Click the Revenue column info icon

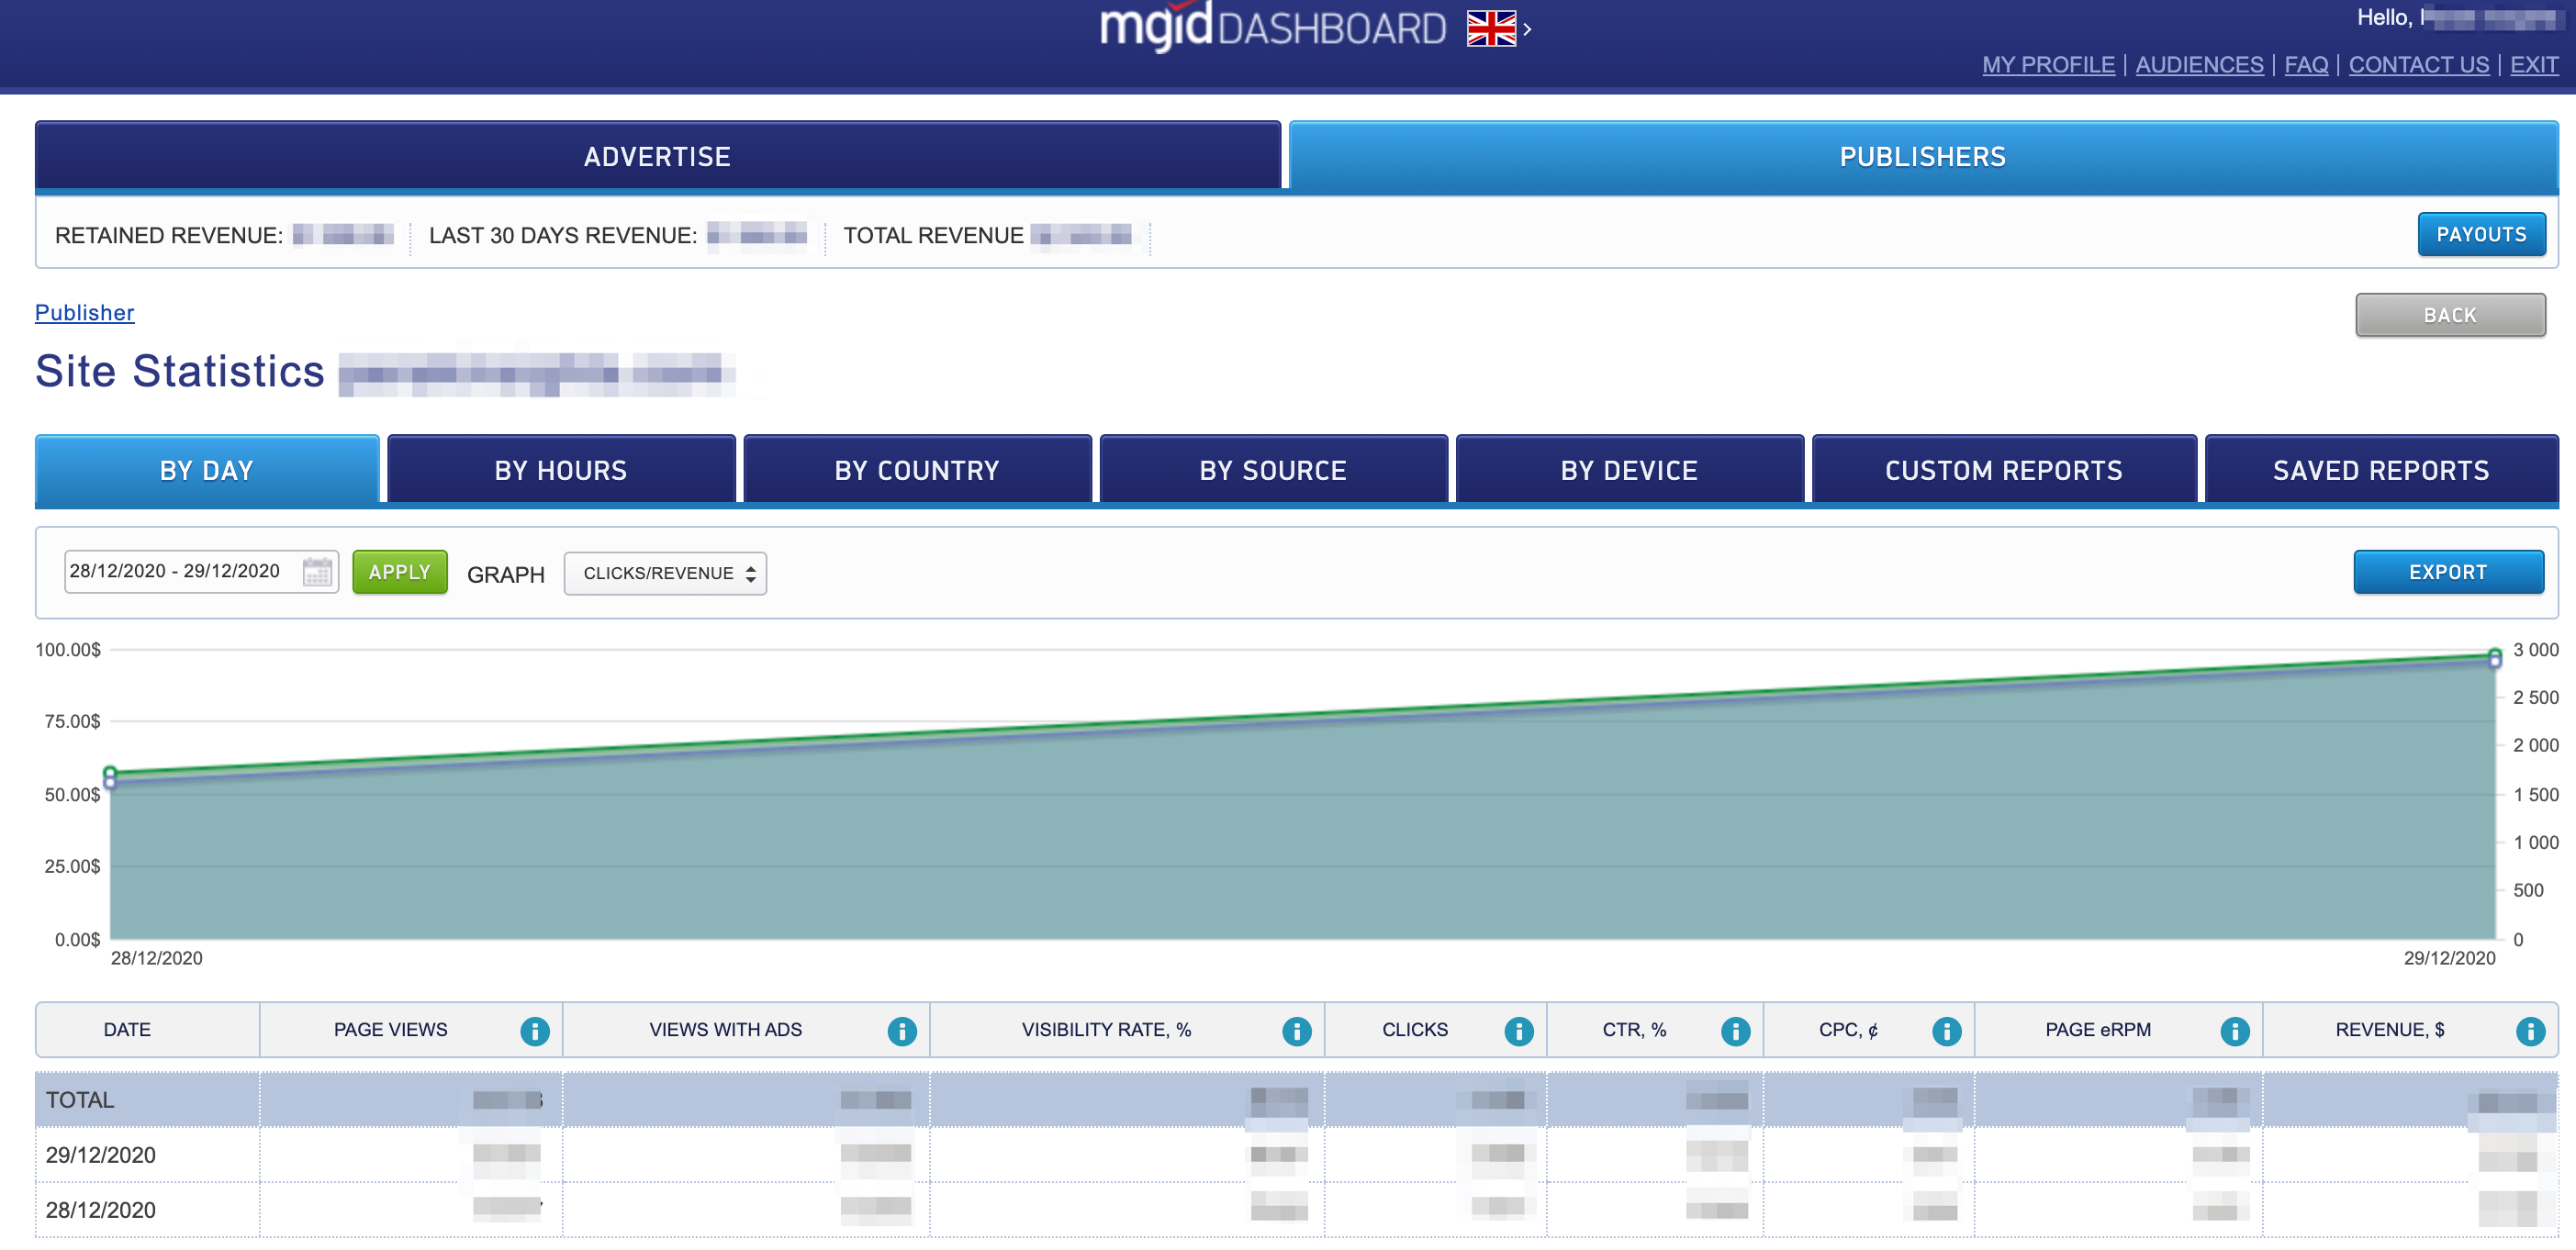(x=2530, y=1030)
